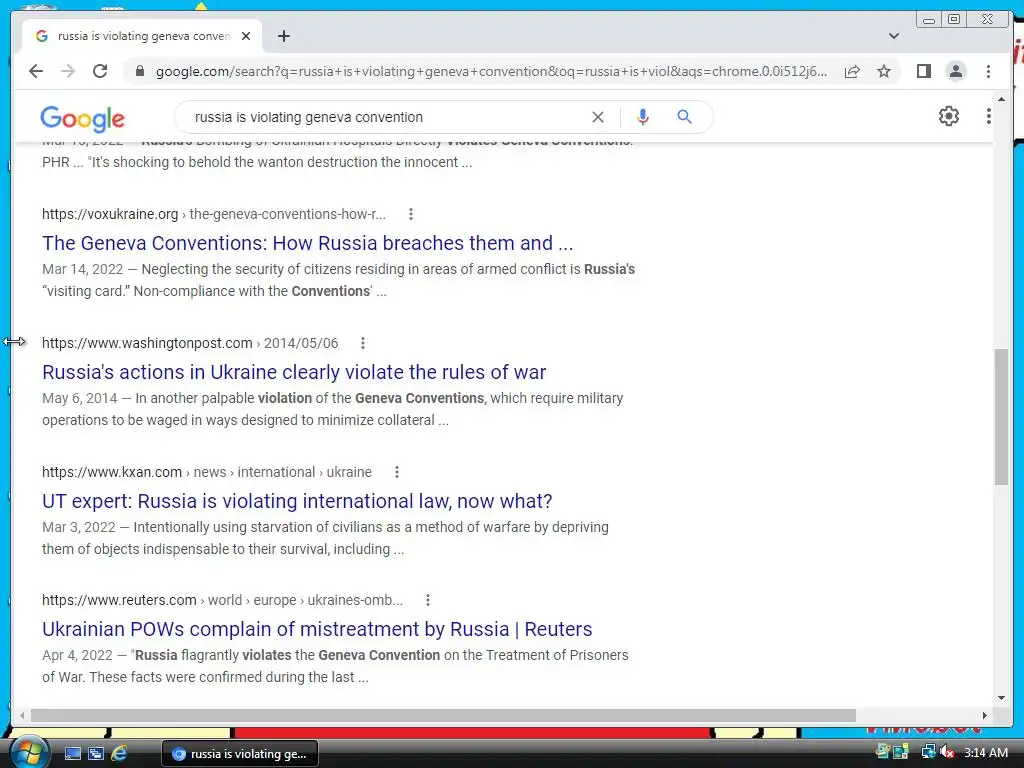View site information via the padlock icon
Image resolution: width=1024 pixels, height=768 pixels.
(139, 71)
